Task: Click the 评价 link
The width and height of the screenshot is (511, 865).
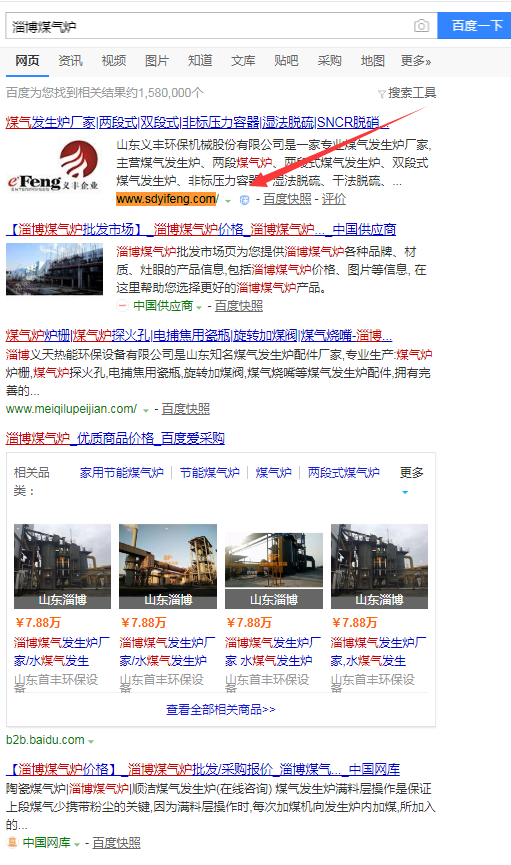Action: pyautogui.click(x=334, y=199)
